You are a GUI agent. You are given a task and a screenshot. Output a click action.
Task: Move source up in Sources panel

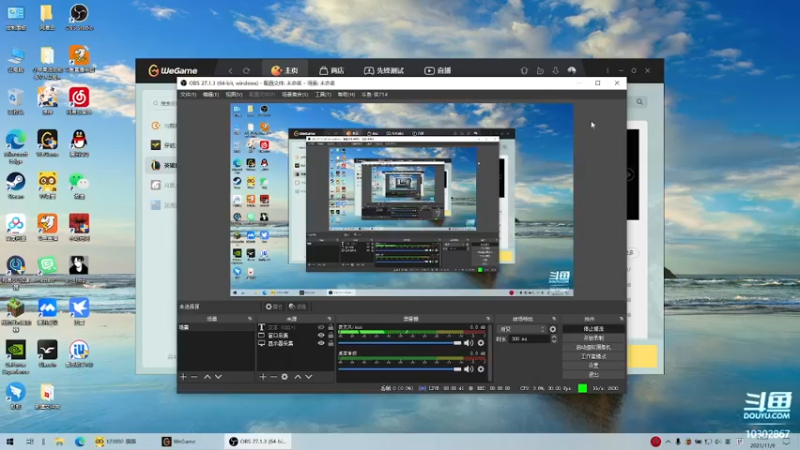297,377
